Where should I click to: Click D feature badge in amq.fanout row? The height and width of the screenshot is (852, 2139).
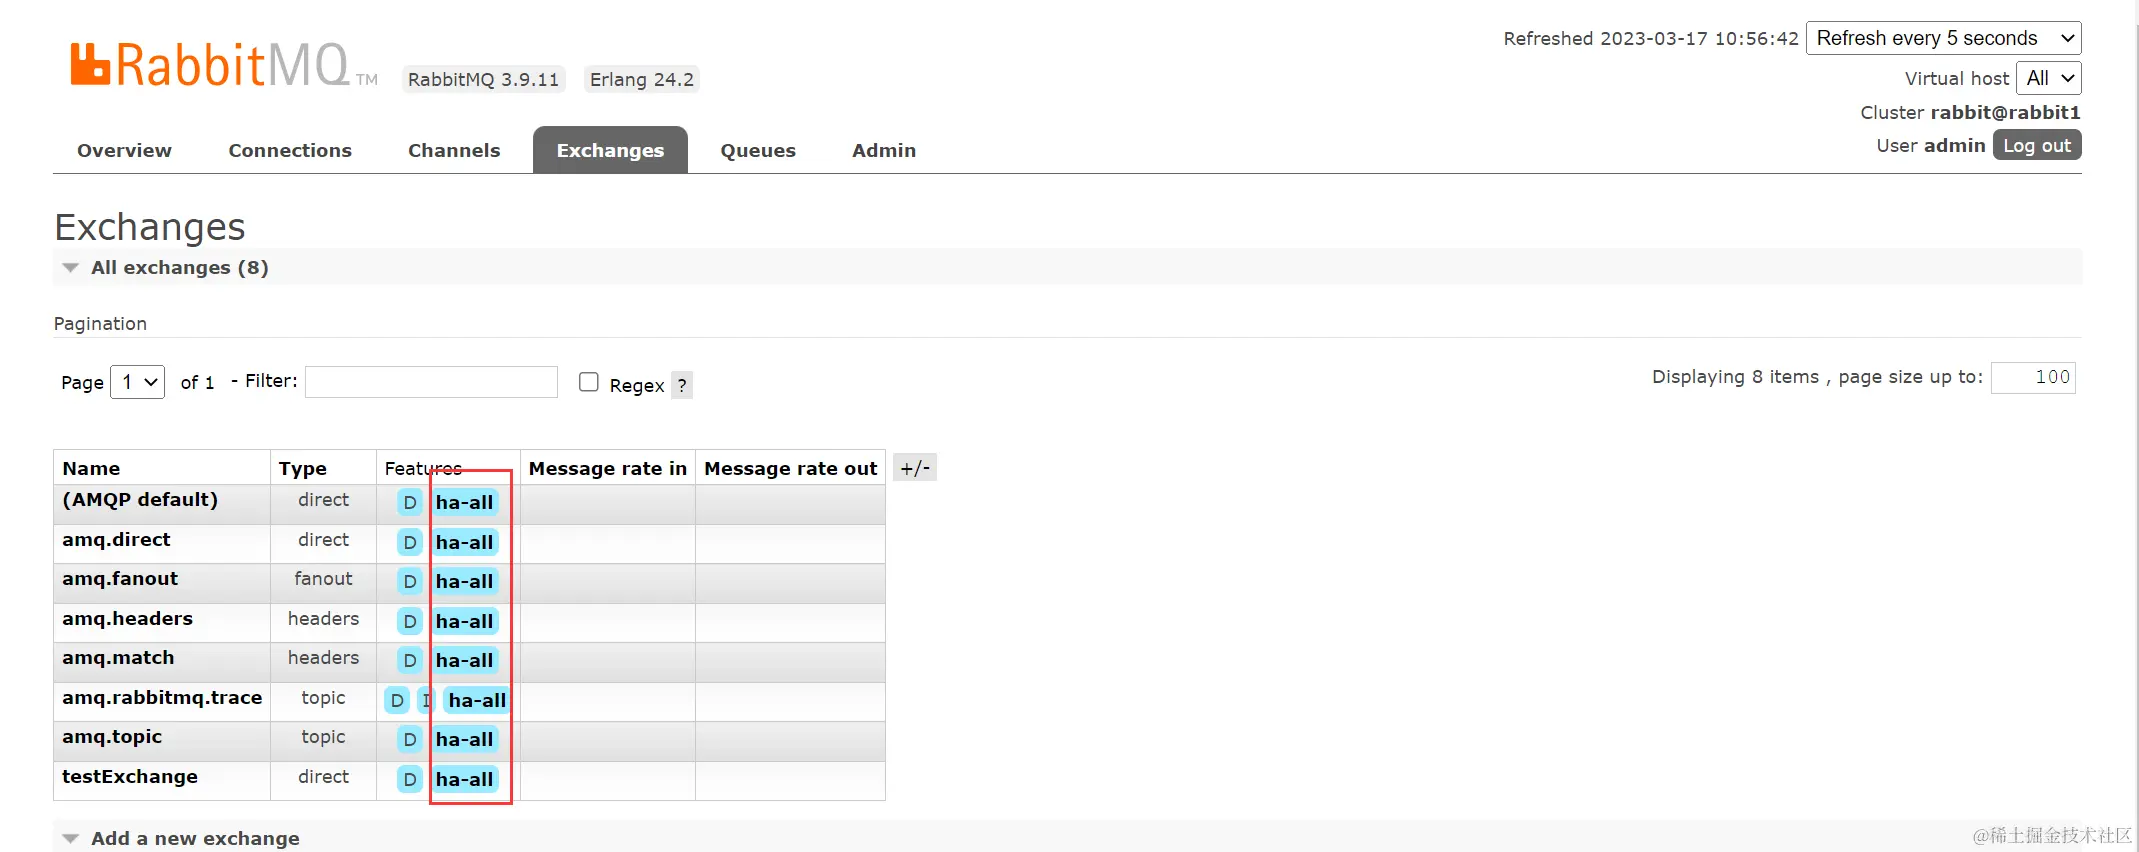409,581
